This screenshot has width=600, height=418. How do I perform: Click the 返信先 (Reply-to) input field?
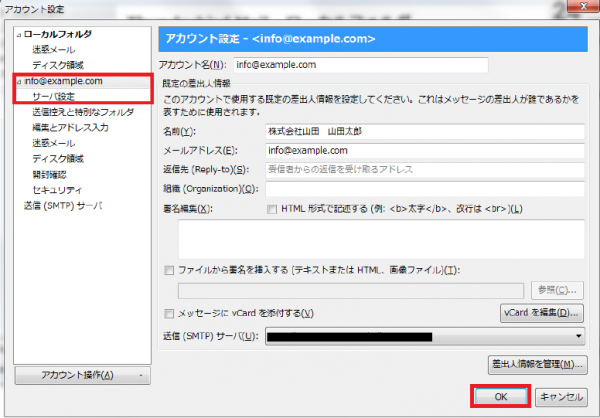tap(424, 170)
